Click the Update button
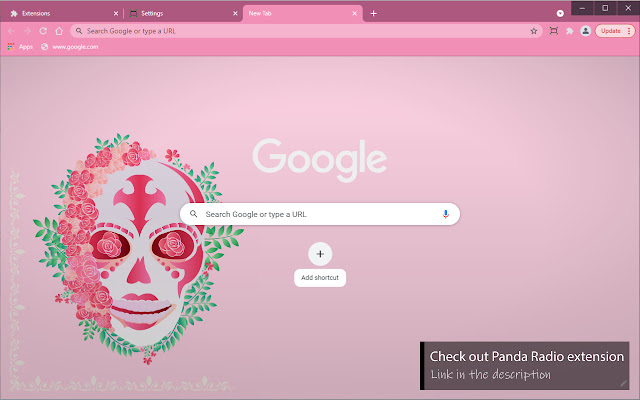Image resolution: width=640 pixels, height=400 pixels. pyautogui.click(x=610, y=31)
